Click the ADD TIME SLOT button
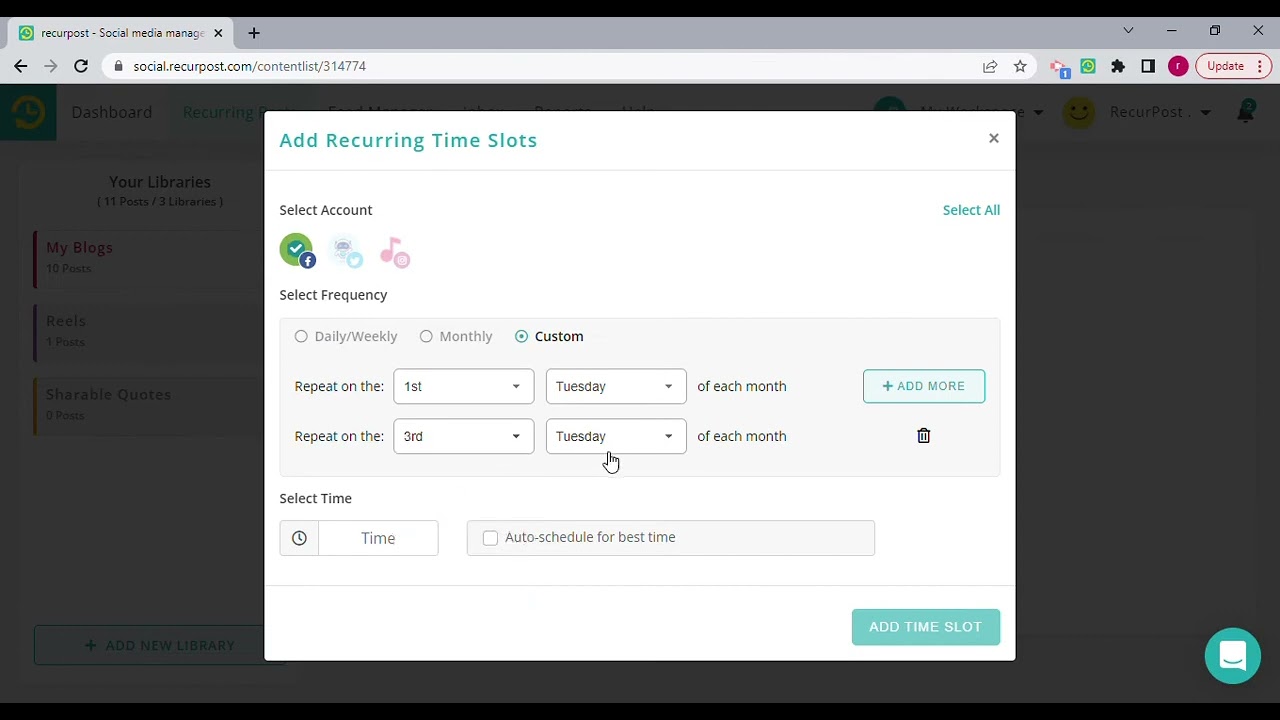The image size is (1280, 720). pos(926,627)
